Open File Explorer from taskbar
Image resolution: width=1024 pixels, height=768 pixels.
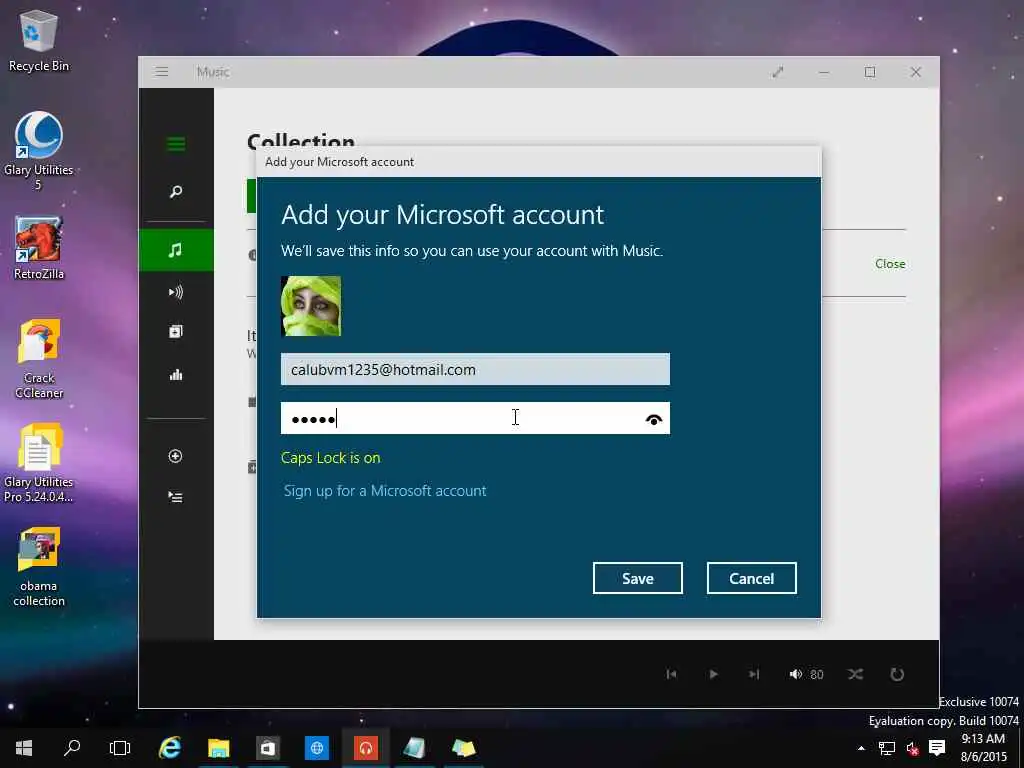(219, 748)
